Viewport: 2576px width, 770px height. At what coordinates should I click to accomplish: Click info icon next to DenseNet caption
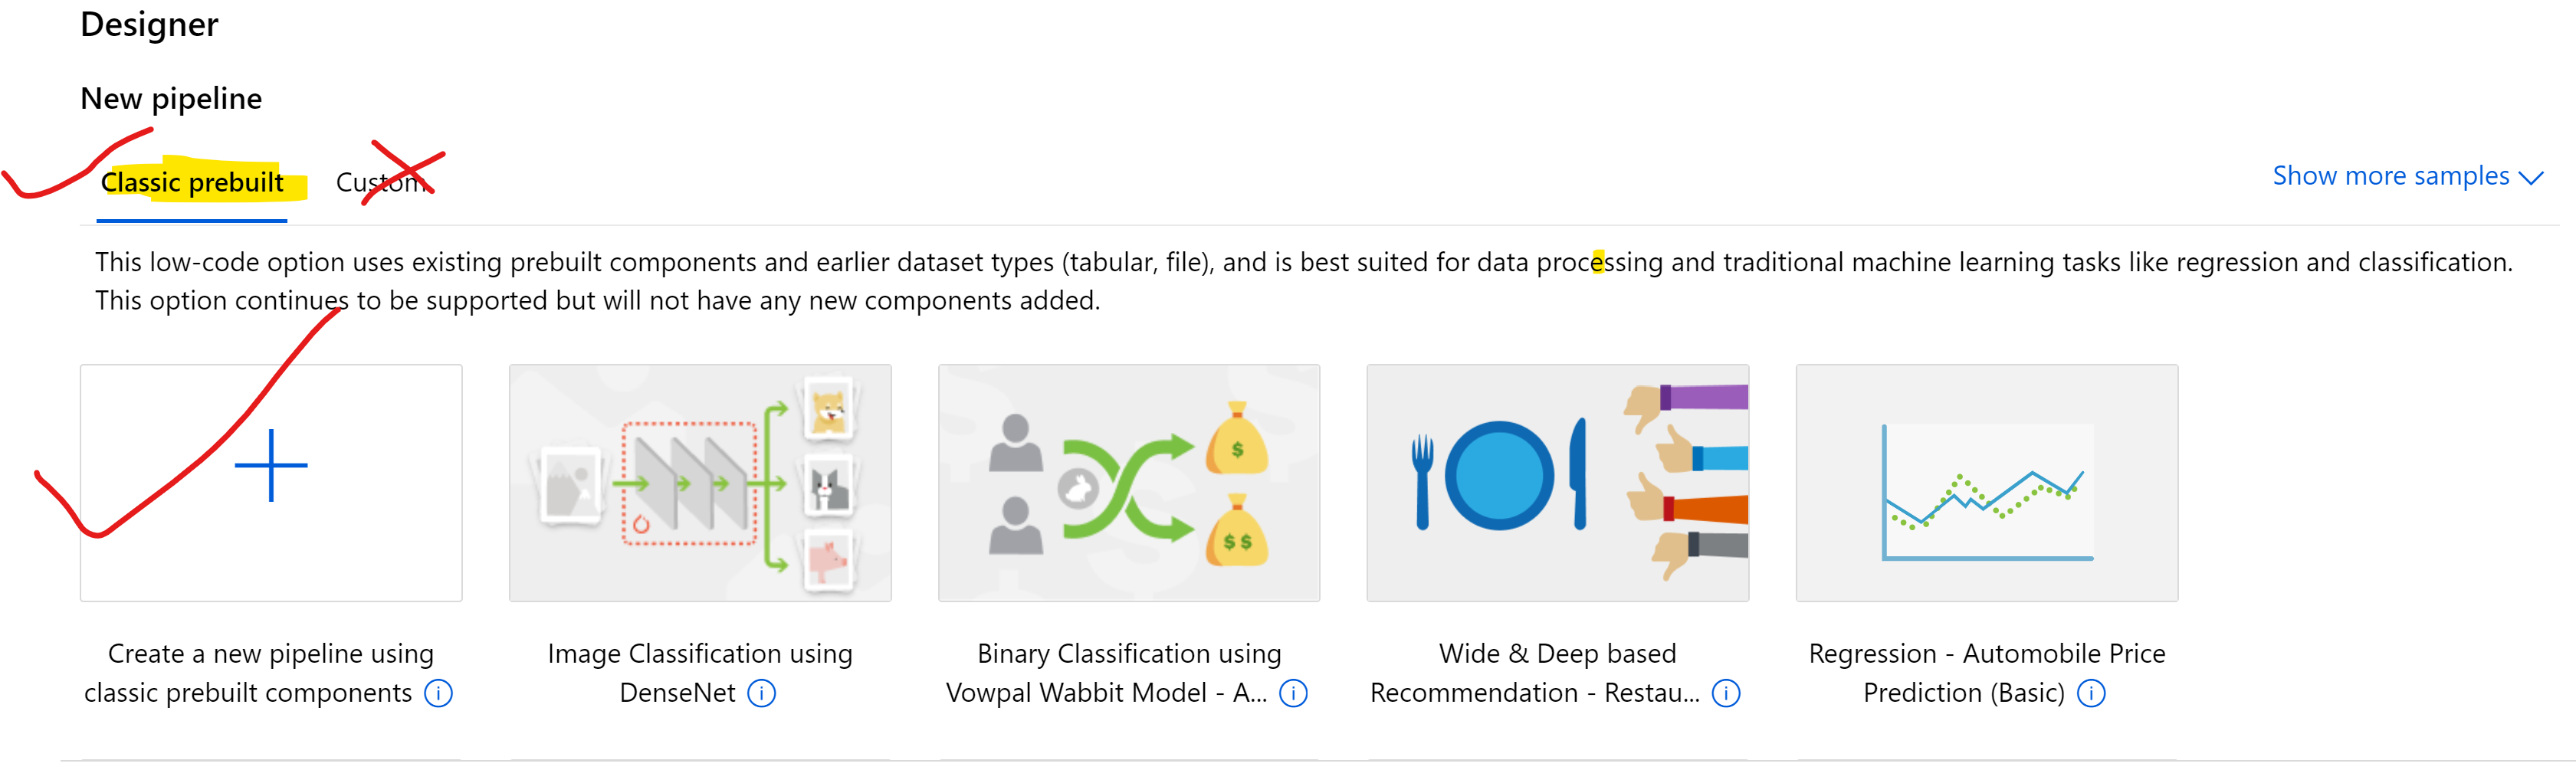(762, 693)
